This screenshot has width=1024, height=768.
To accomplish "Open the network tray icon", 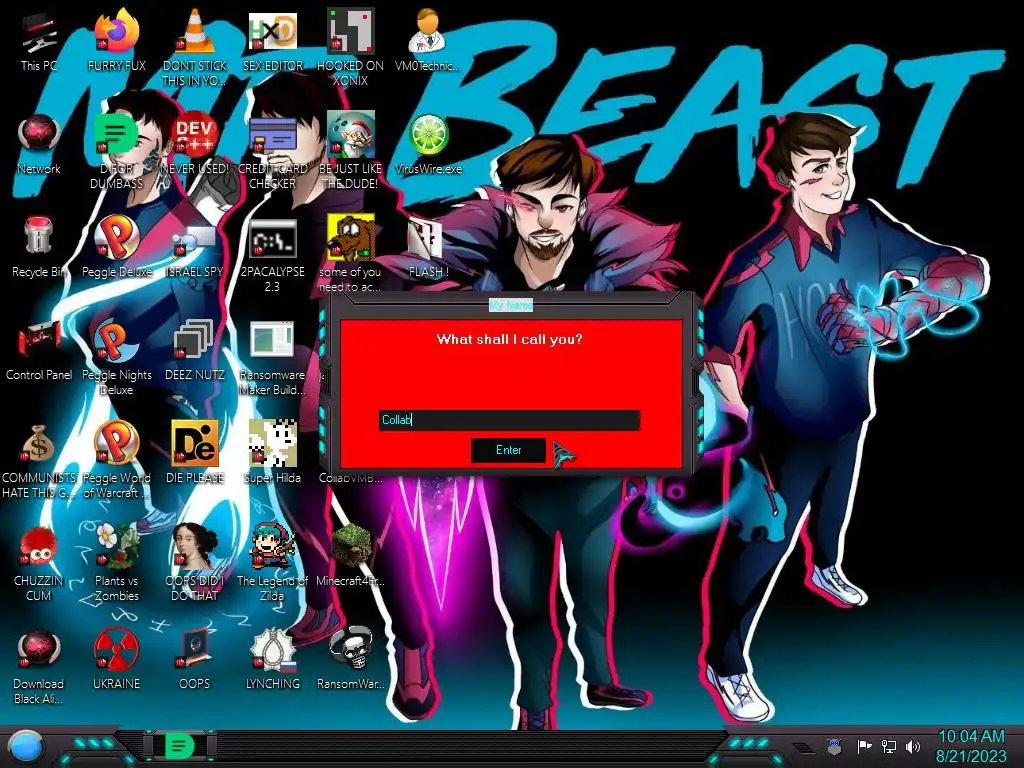I will point(889,746).
